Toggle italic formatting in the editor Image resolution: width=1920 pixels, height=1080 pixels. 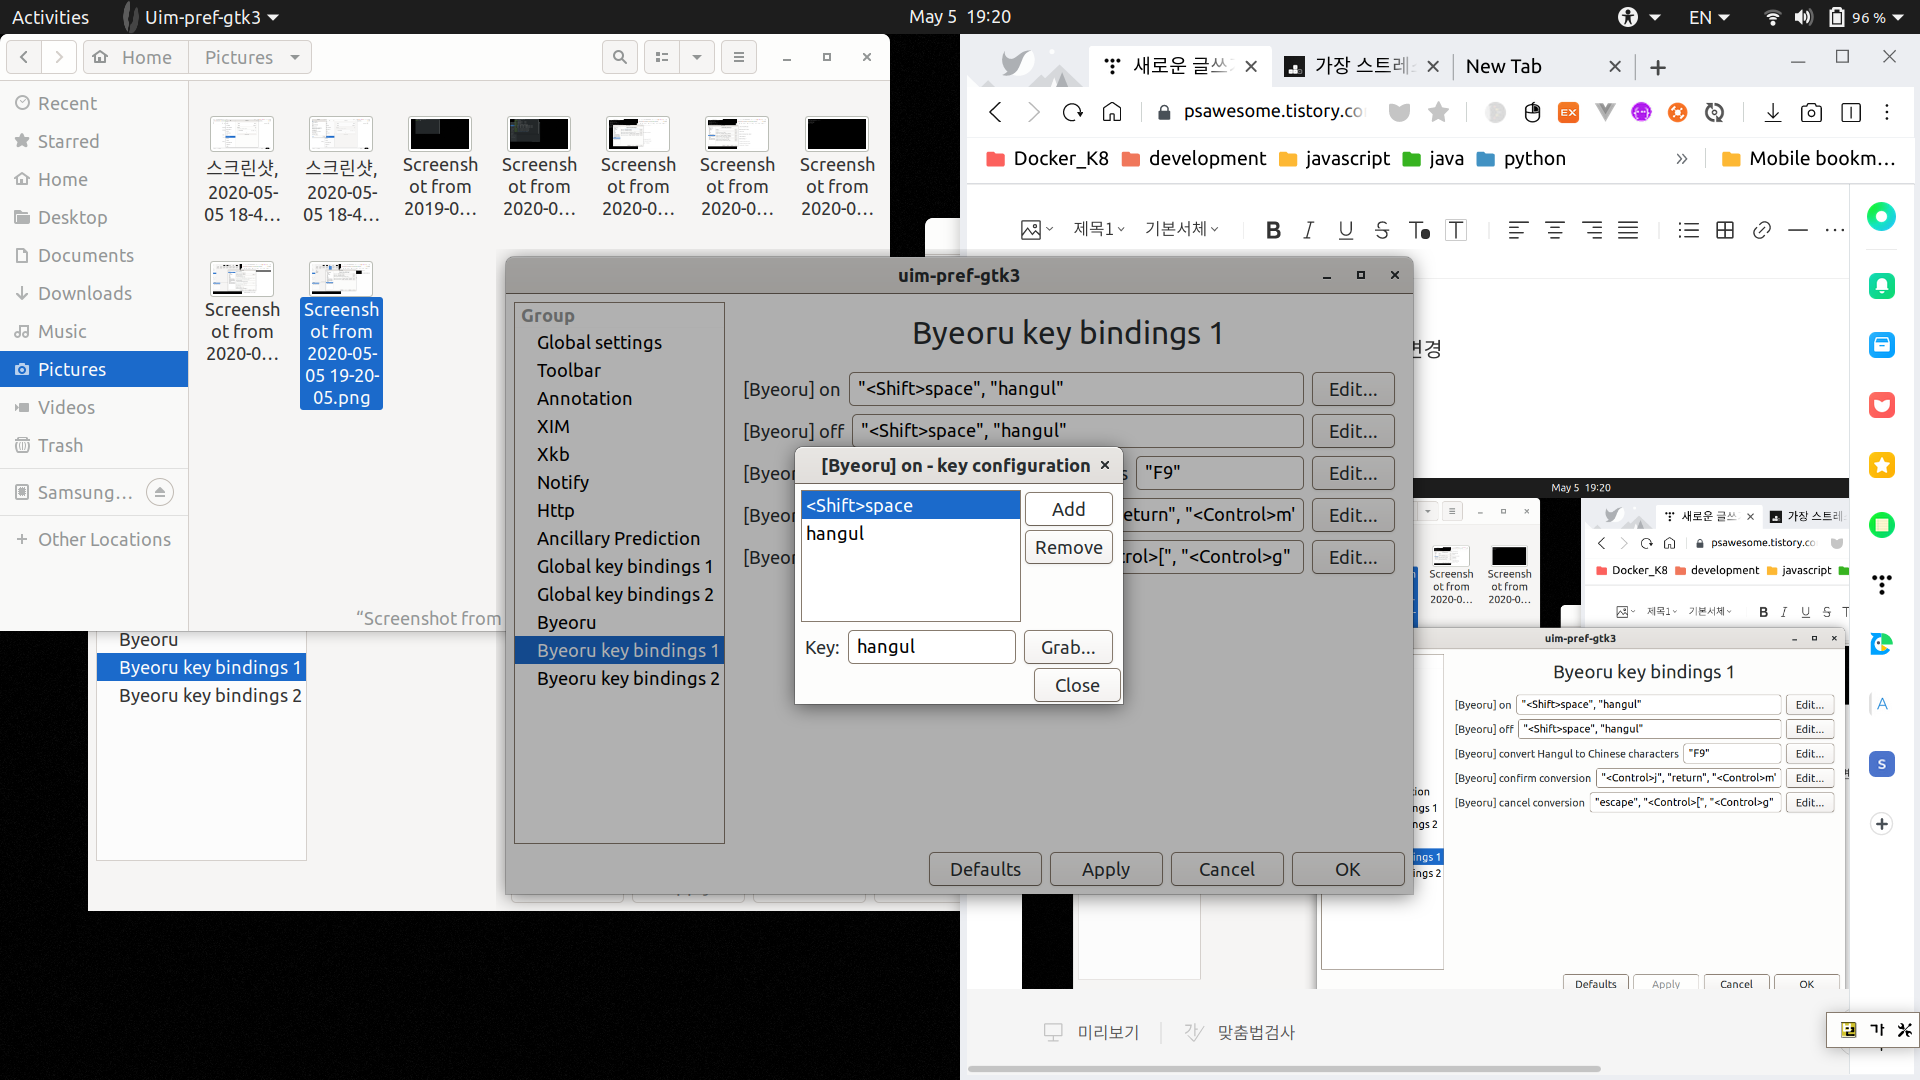click(x=1308, y=230)
